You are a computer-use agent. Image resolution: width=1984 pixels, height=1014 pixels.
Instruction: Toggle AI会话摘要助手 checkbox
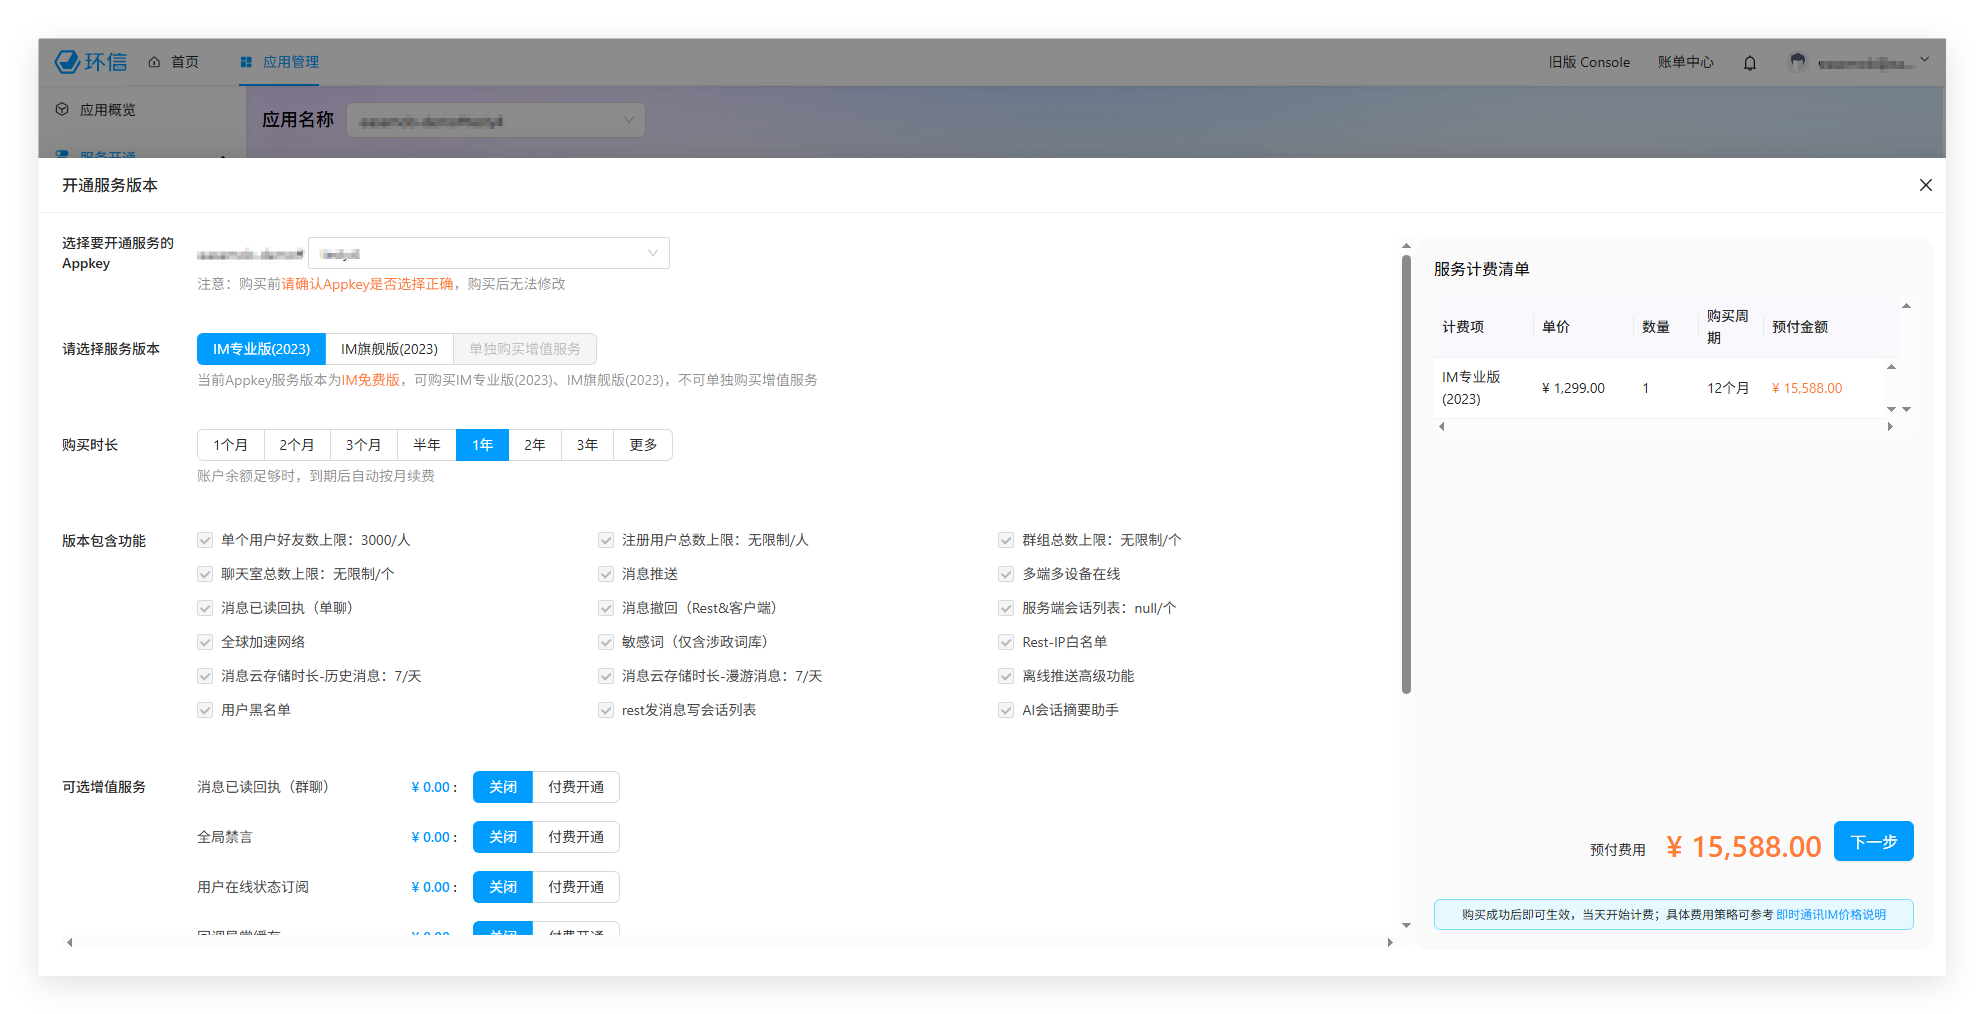click(x=1006, y=710)
